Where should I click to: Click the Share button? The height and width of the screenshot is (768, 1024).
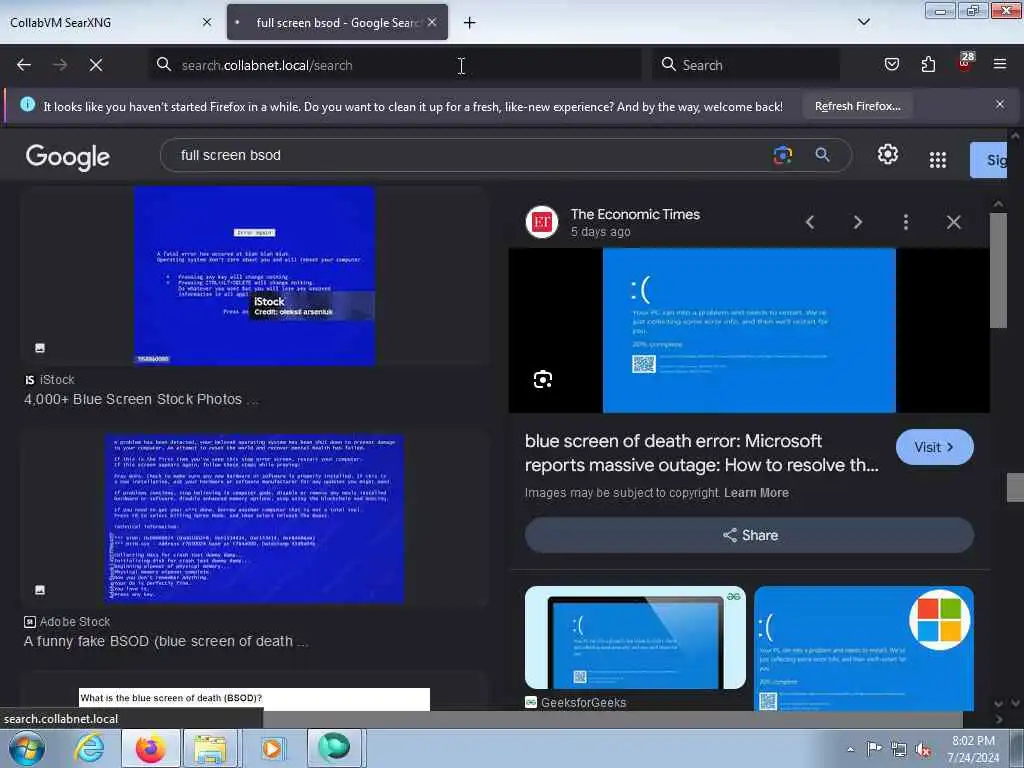point(749,536)
